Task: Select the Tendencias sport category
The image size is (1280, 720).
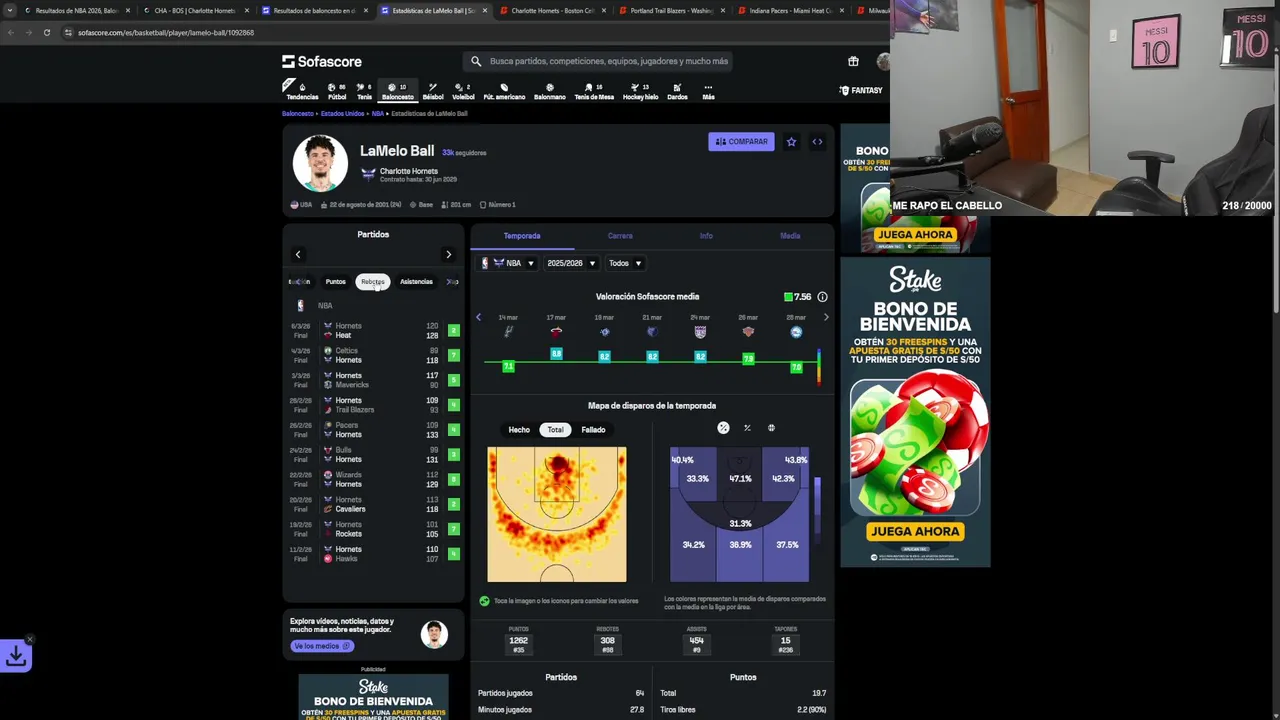Action: pos(302,91)
